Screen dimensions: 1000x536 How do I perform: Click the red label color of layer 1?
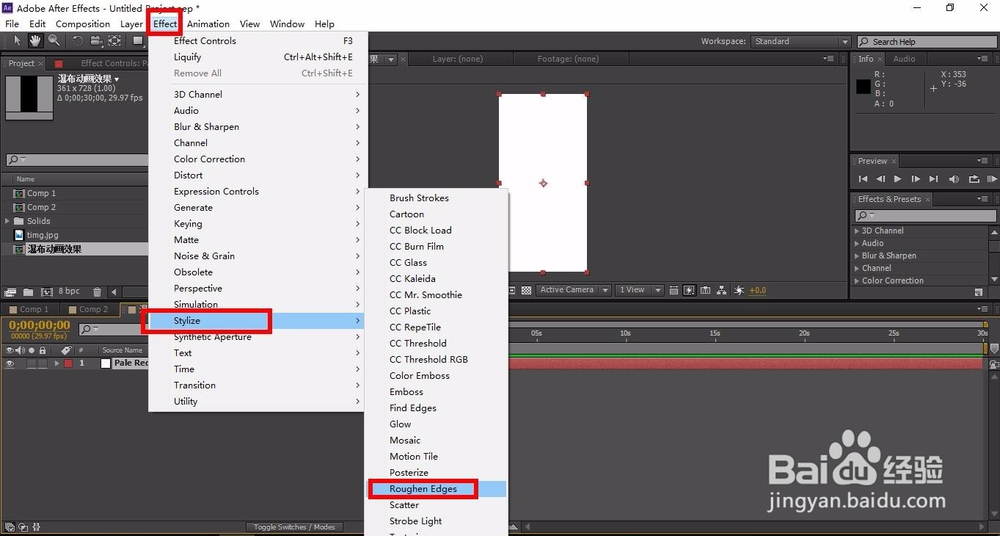68,364
